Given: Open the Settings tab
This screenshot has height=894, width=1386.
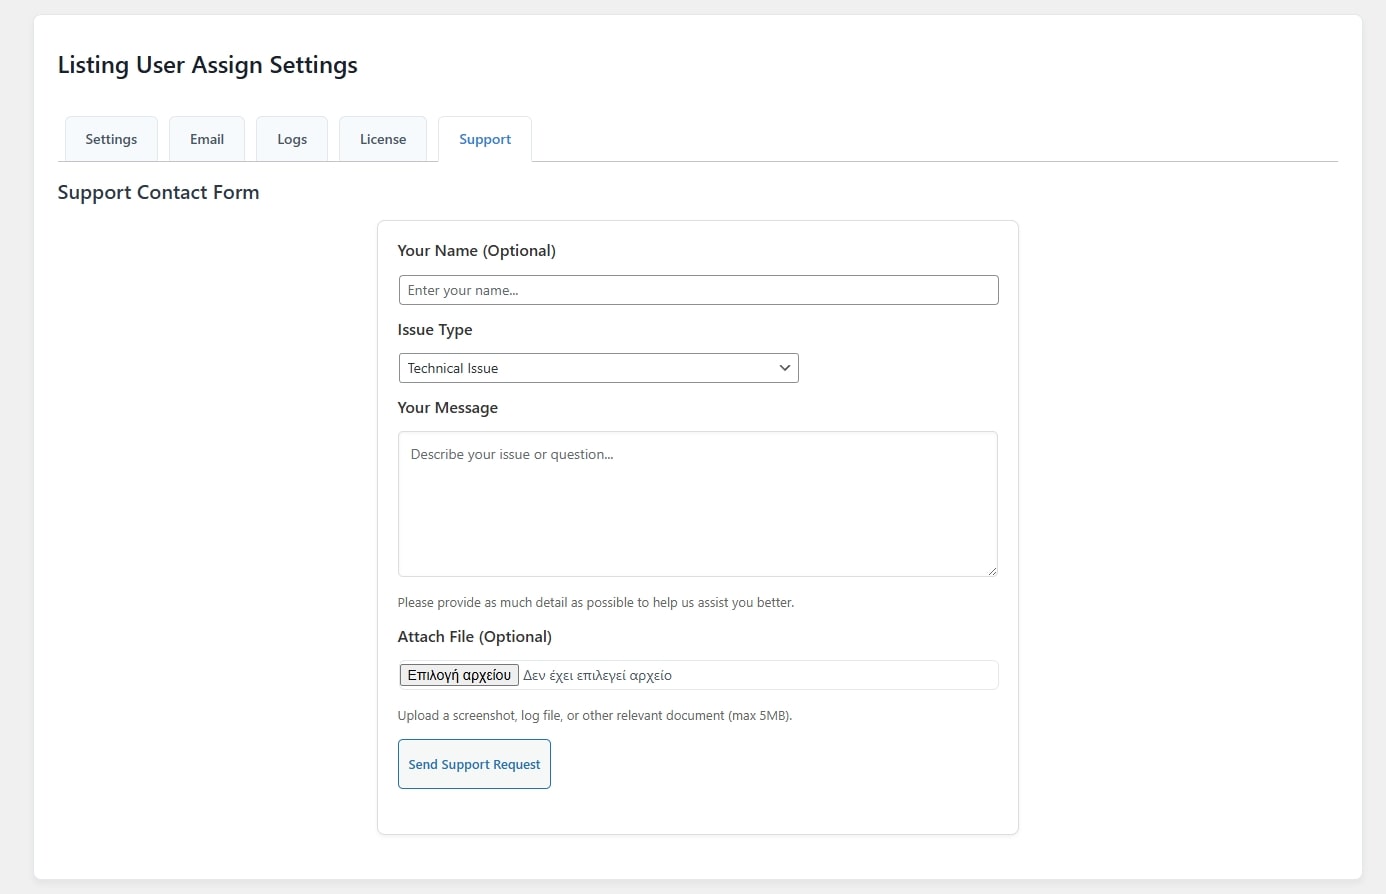Looking at the screenshot, I should [111, 139].
